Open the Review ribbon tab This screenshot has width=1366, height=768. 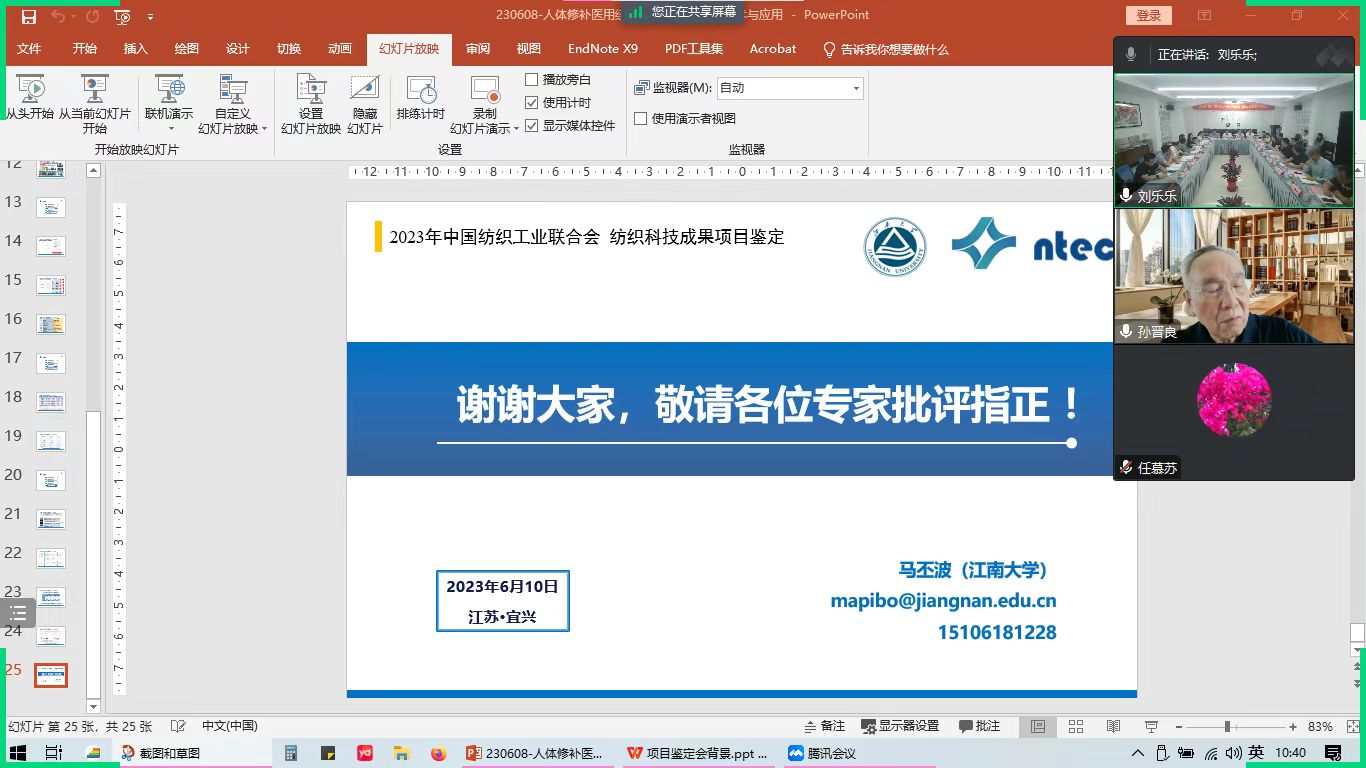pyautogui.click(x=478, y=49)
